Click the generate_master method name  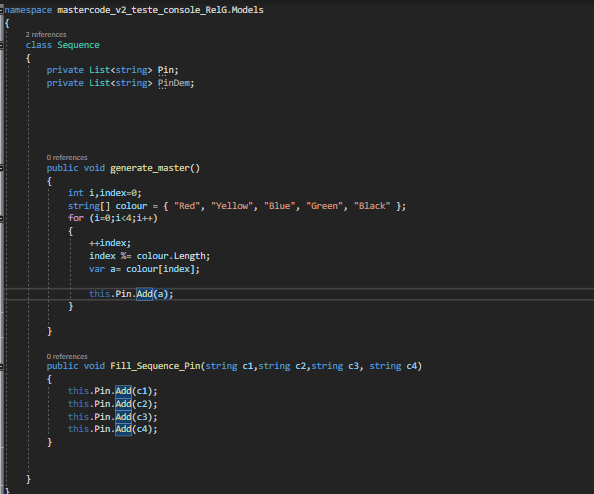click(x=150, y=168)
